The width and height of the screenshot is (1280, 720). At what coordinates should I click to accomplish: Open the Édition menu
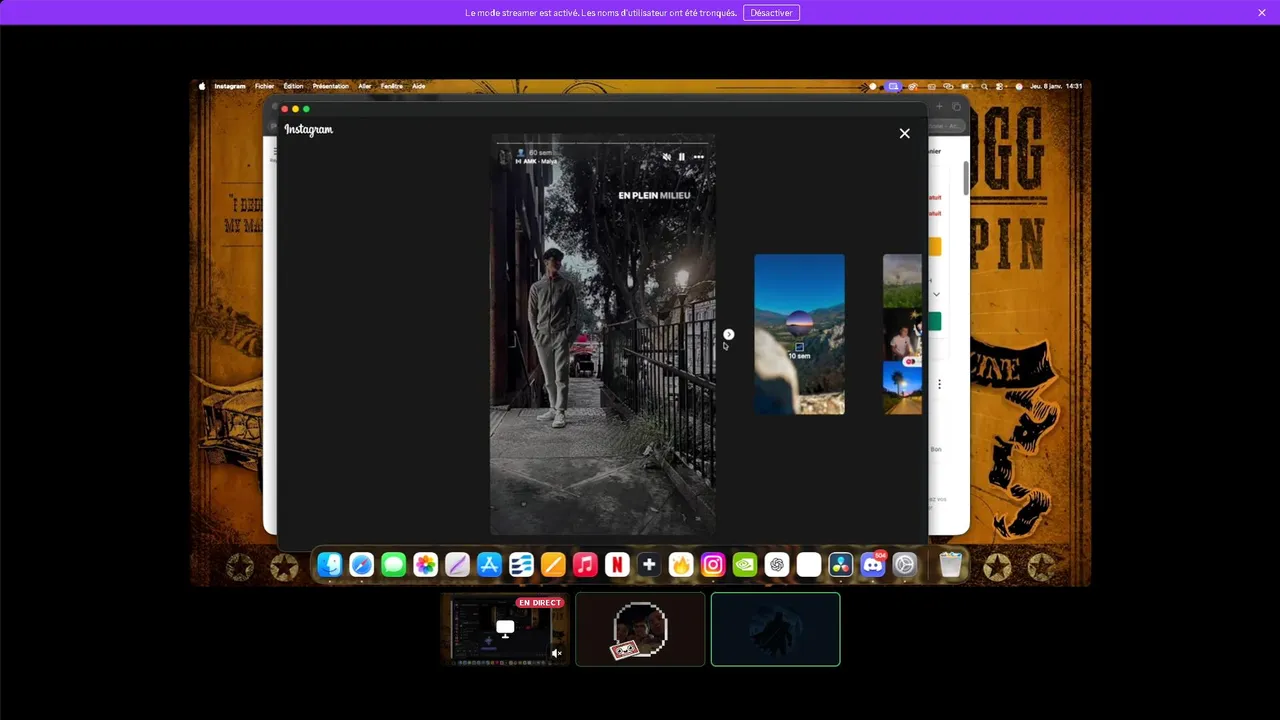(x=293, y=86)
